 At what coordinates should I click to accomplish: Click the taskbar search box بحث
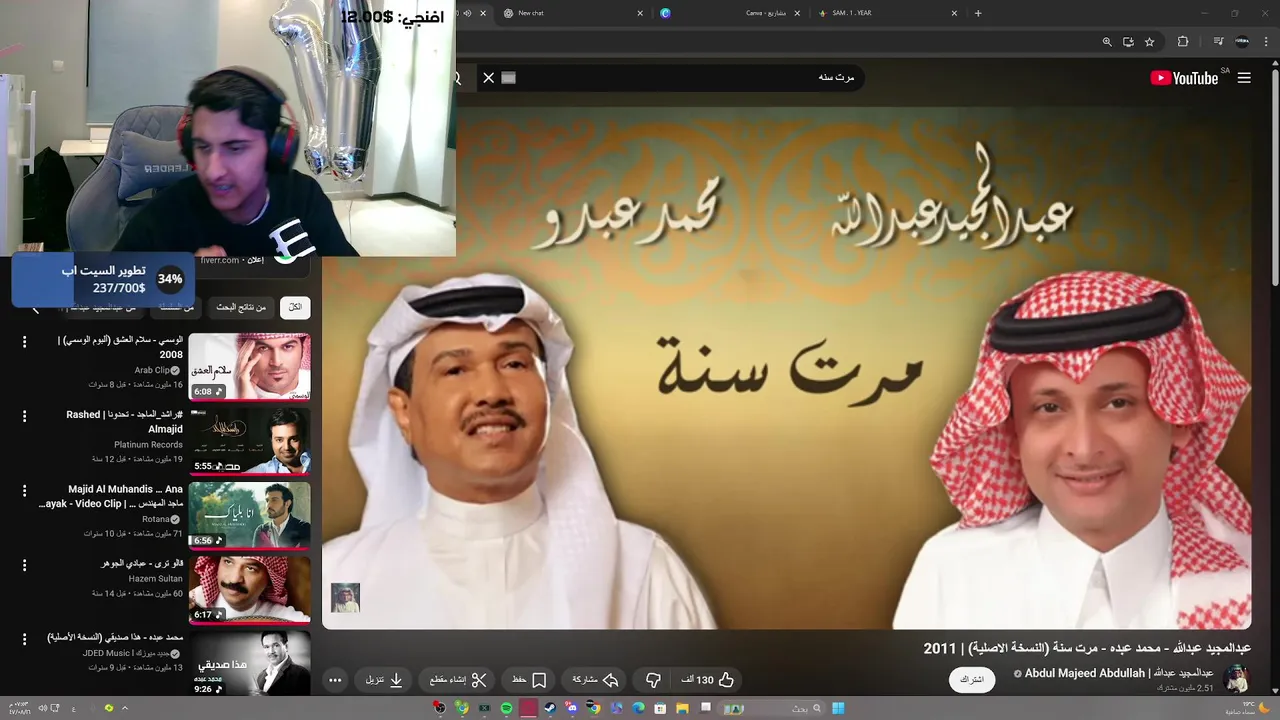point(770,708)
